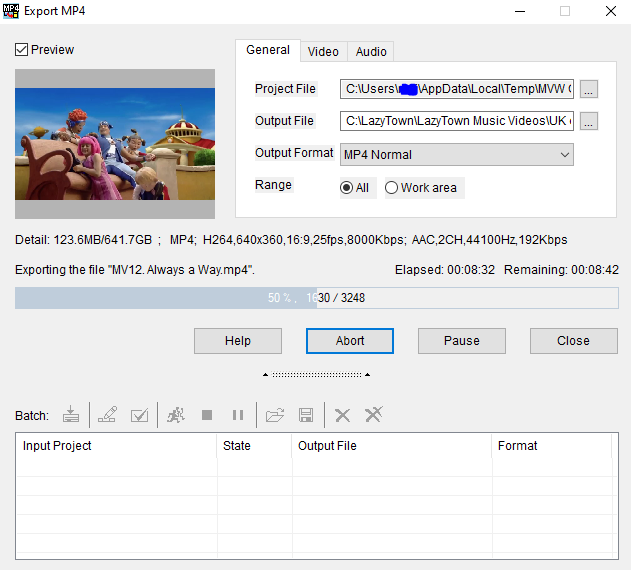Delete the selected batch item with the X icon
631x570 pixels.
(342, 415)
